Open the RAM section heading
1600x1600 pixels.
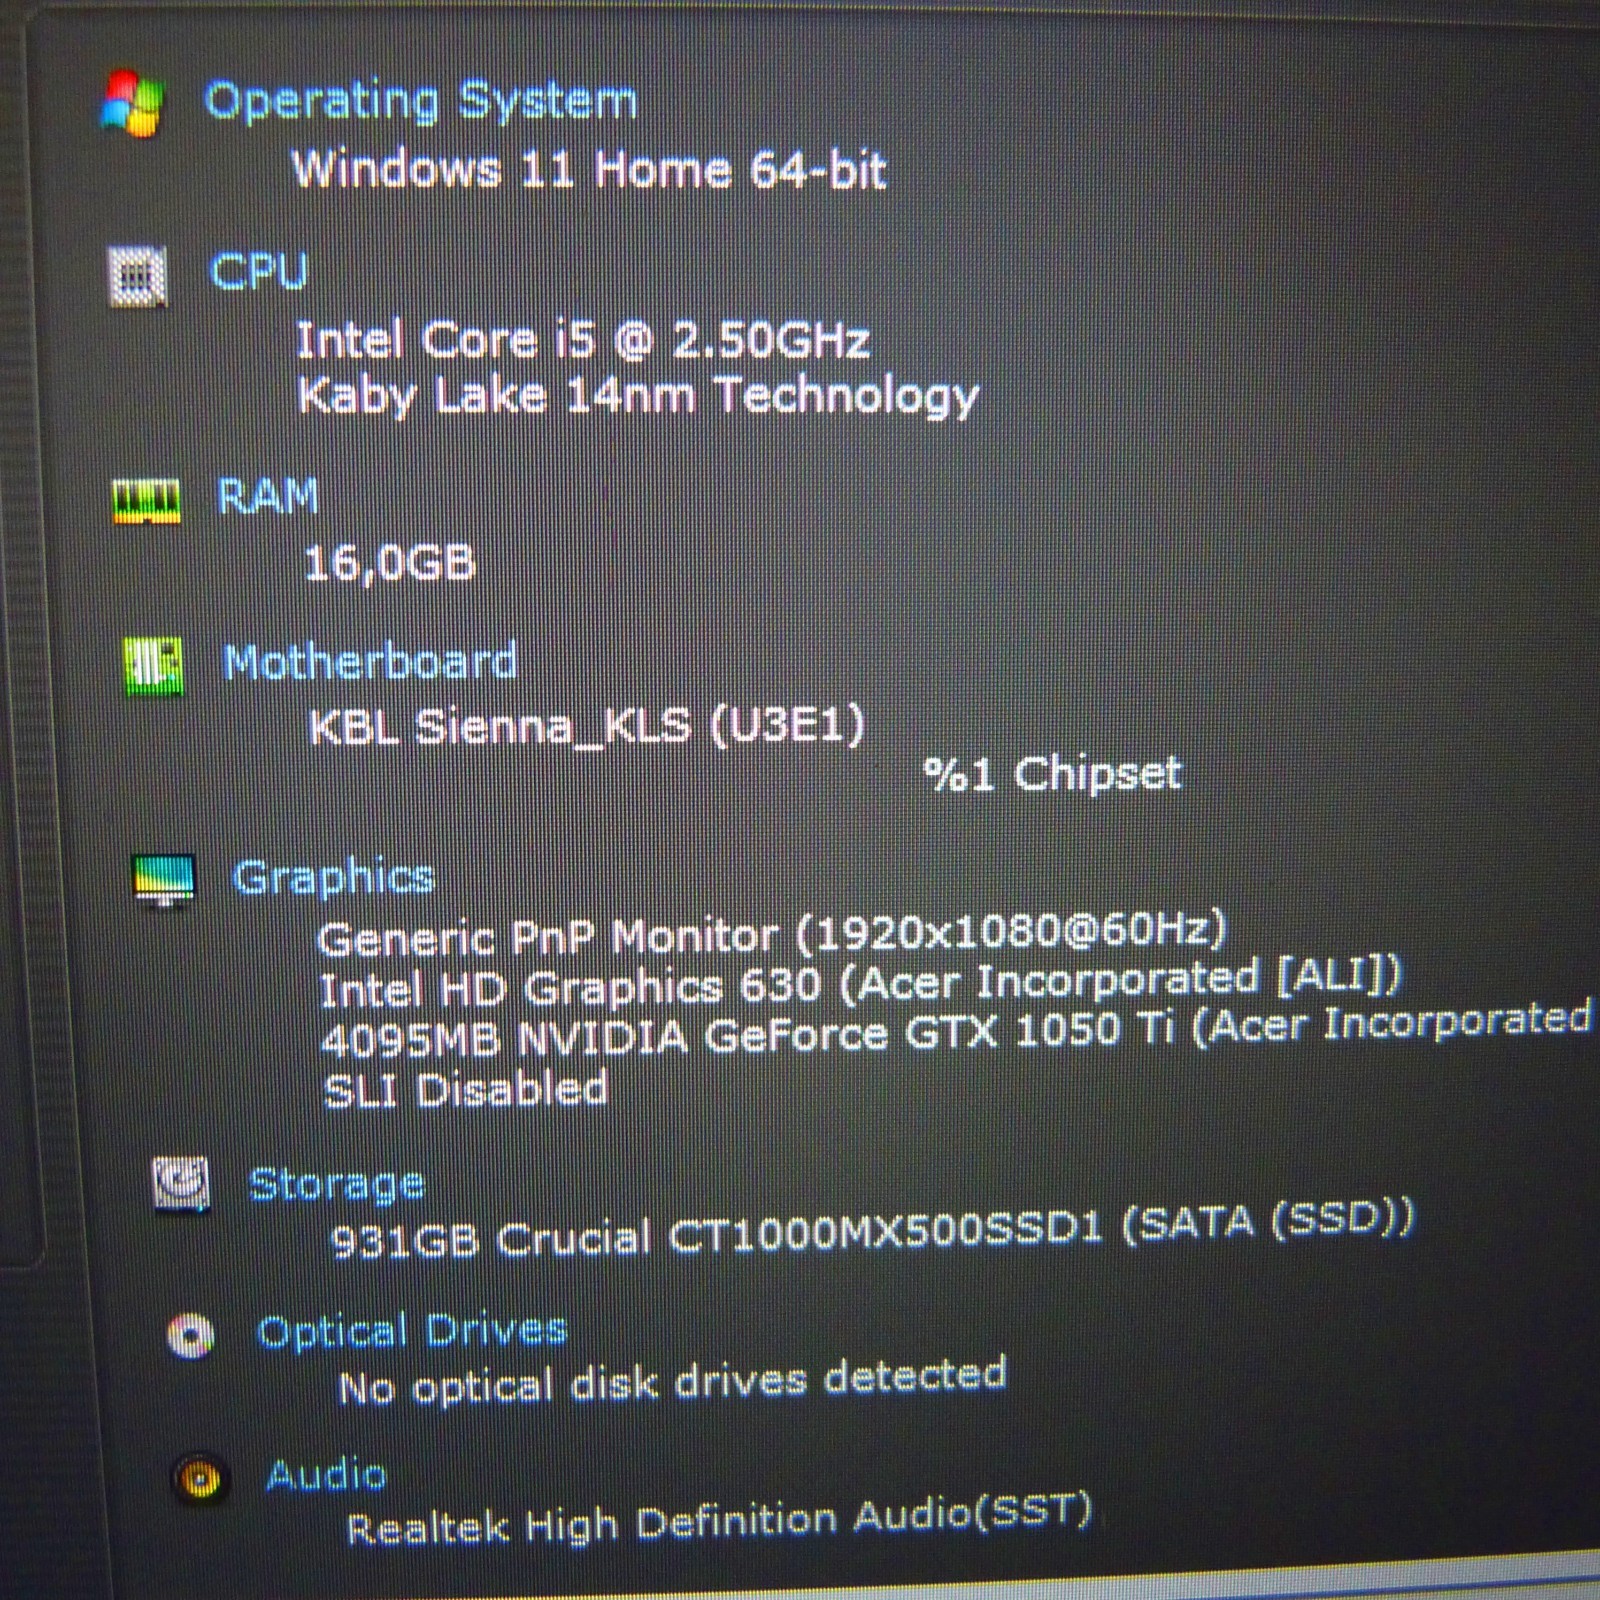pos(267,496)
